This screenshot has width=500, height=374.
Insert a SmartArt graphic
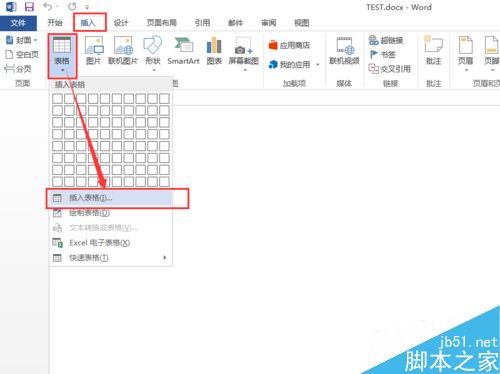183,51
